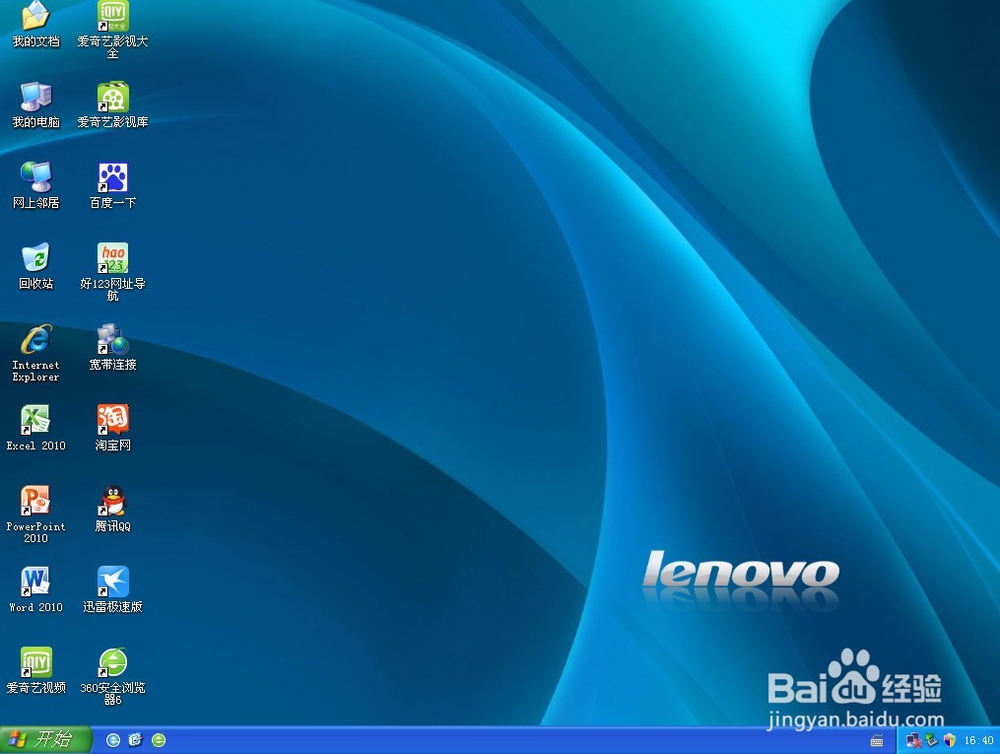Click the safely remove hardware tray icon
Screen dimensions: 1000x754
click(x=932, y=740)
